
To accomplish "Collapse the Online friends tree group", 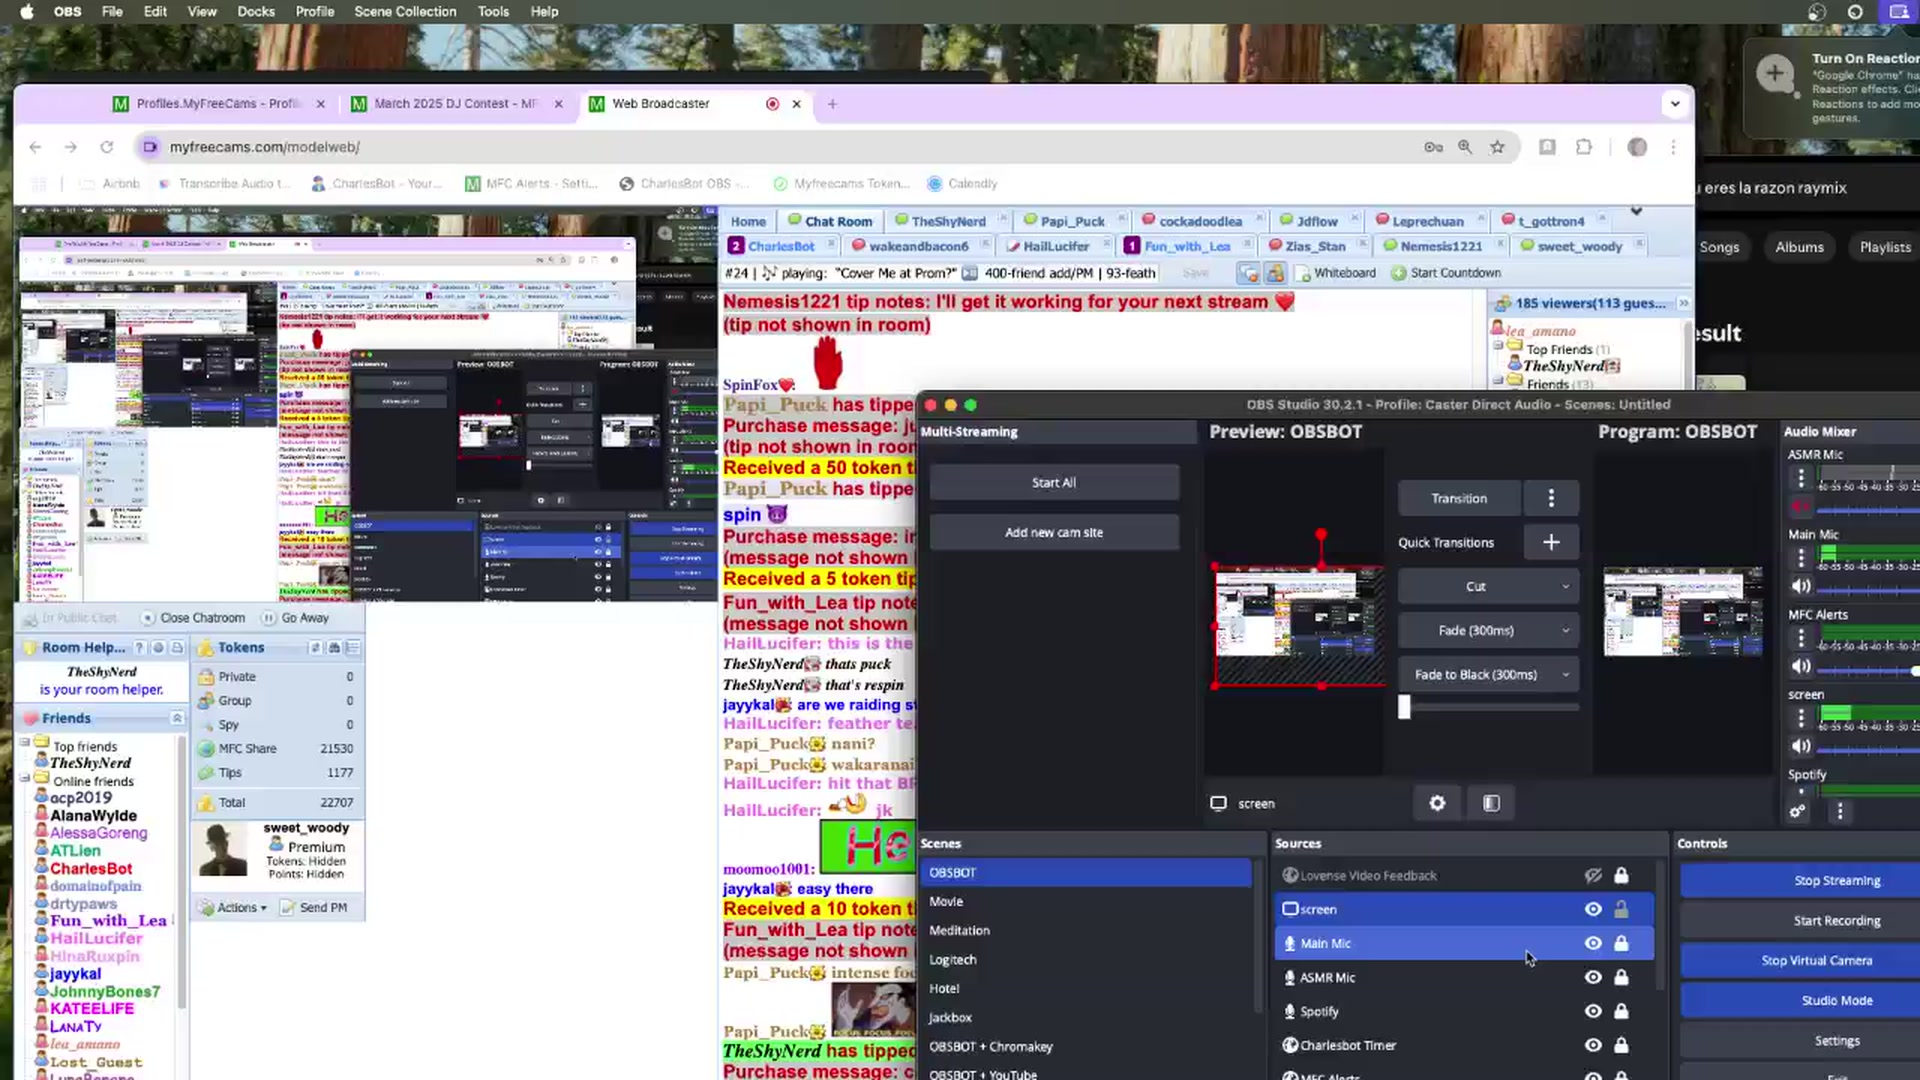I will pos(25,777).
